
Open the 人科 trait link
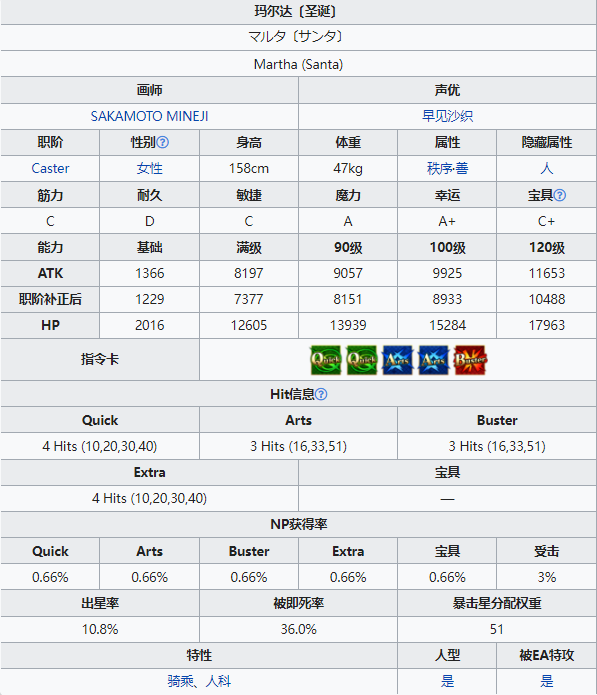coord(218,681)
